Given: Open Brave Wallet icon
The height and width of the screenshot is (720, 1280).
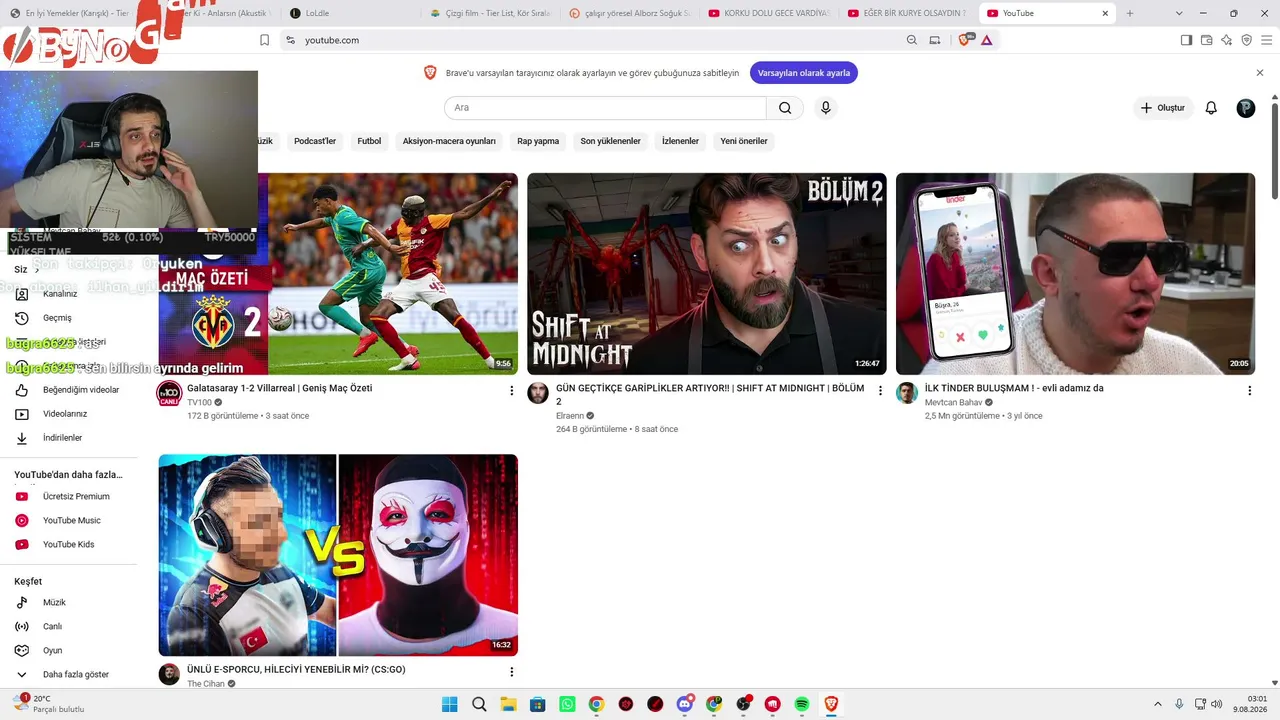Looking at the screenshot, I should 1206,40.
